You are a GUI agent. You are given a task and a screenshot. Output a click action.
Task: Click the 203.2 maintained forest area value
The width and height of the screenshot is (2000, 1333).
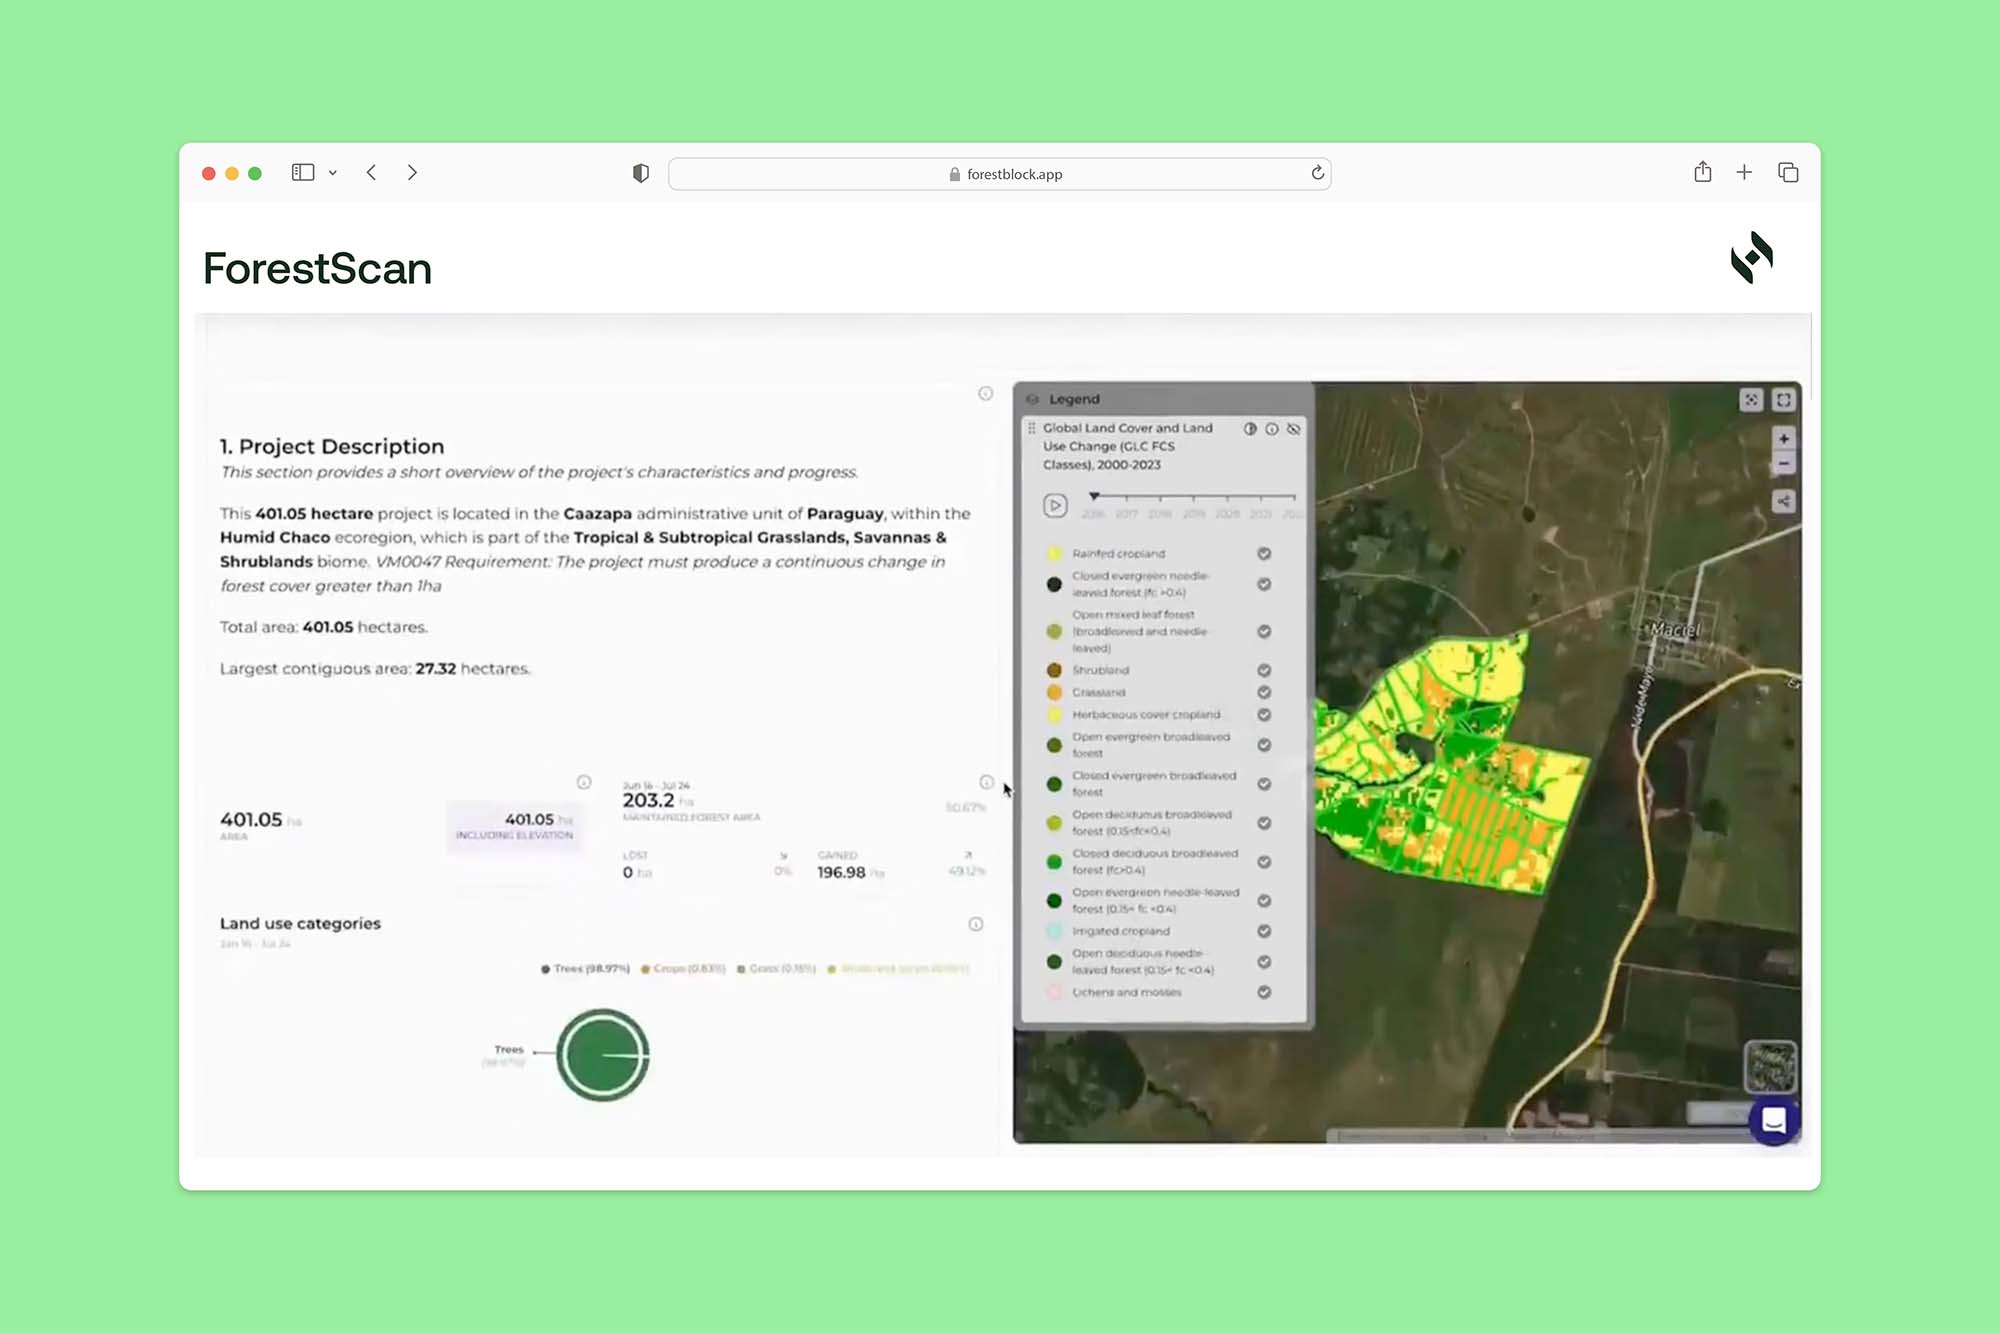click(x=648, y=800)
